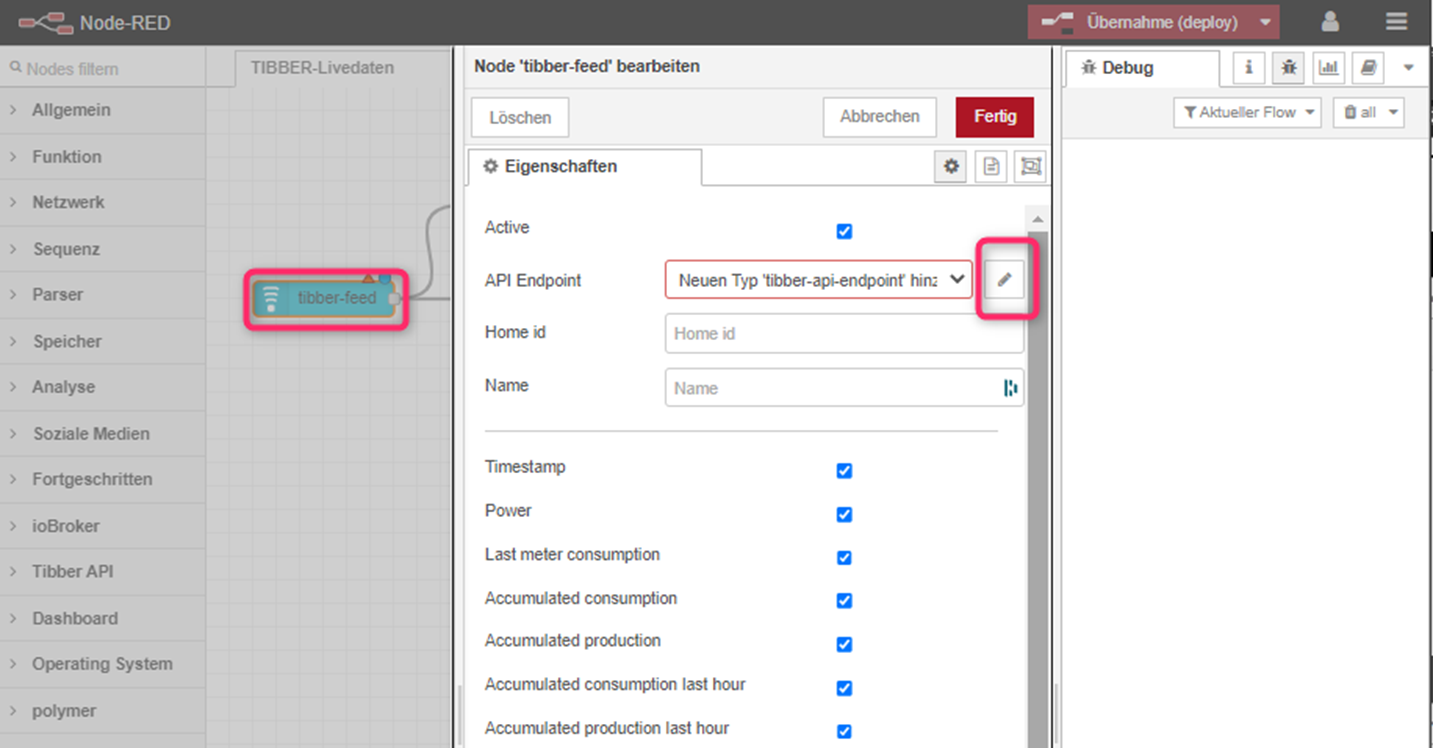Select the Eigenschaften tab
The width and height of the screenshot is (1433, 748).
click(584, 167)
